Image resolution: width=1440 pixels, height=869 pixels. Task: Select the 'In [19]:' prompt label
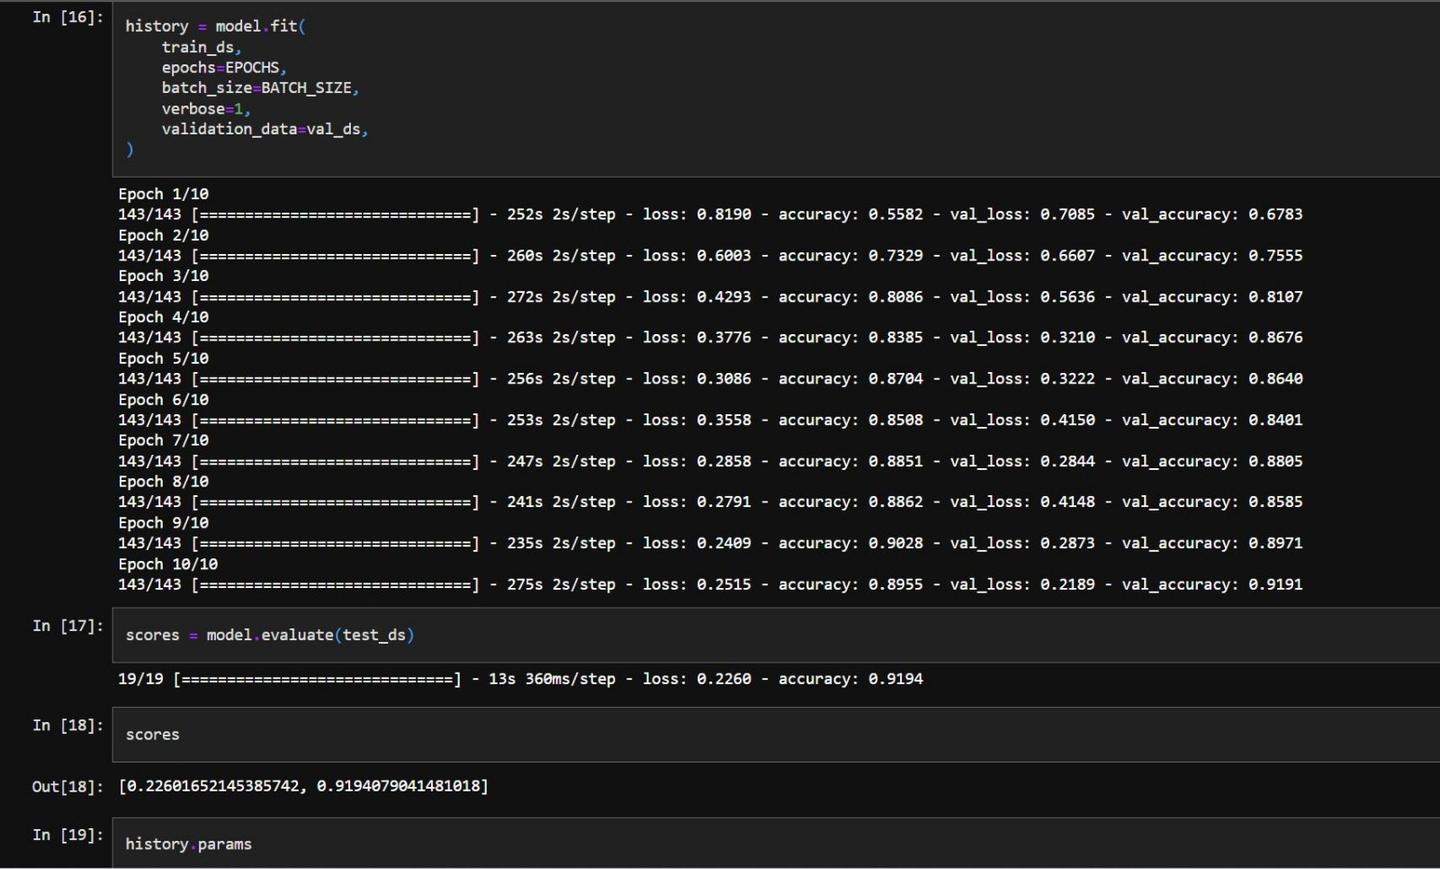pyautogui.click(x=68, y=835)
